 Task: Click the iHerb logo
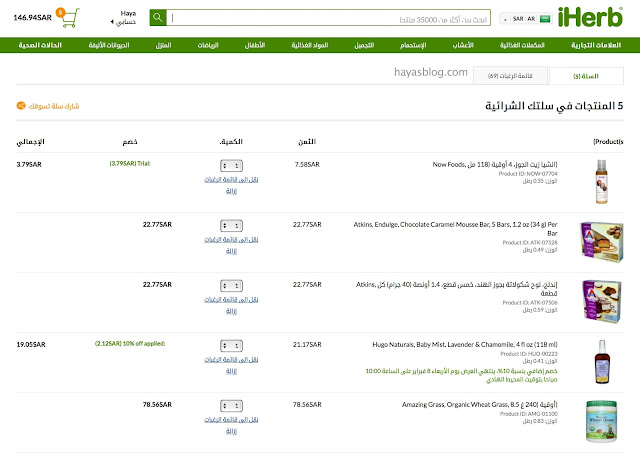(x=590, y=17)
